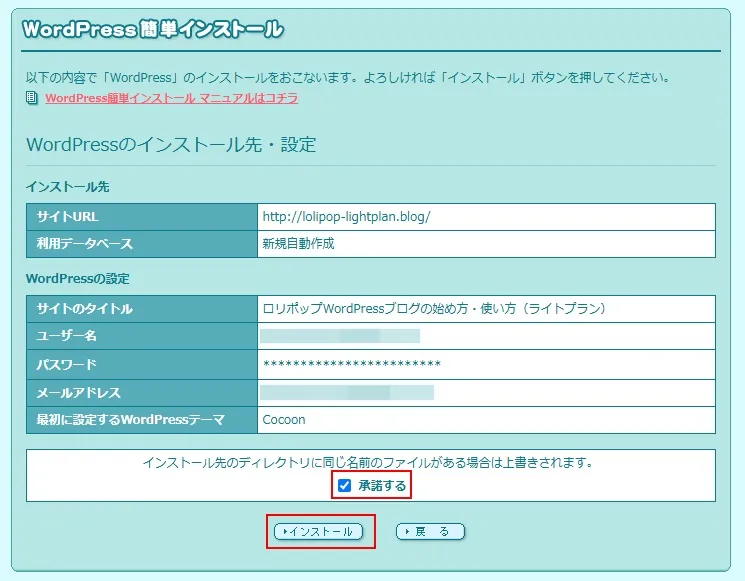The width and height of the screenshot is (745, 581).
Task: Click the WordPress簡単インストール page title
Action: tap(153, 29)
